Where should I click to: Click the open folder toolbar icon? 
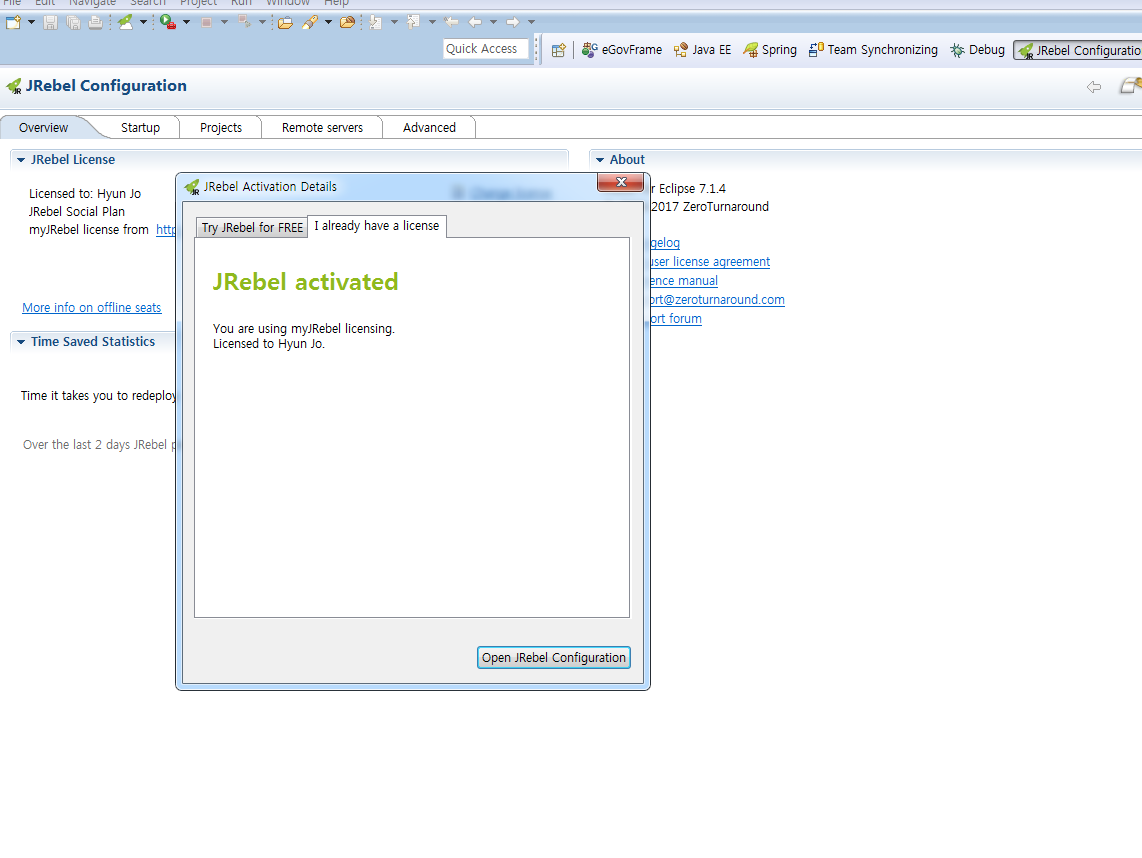click(286, 23)
